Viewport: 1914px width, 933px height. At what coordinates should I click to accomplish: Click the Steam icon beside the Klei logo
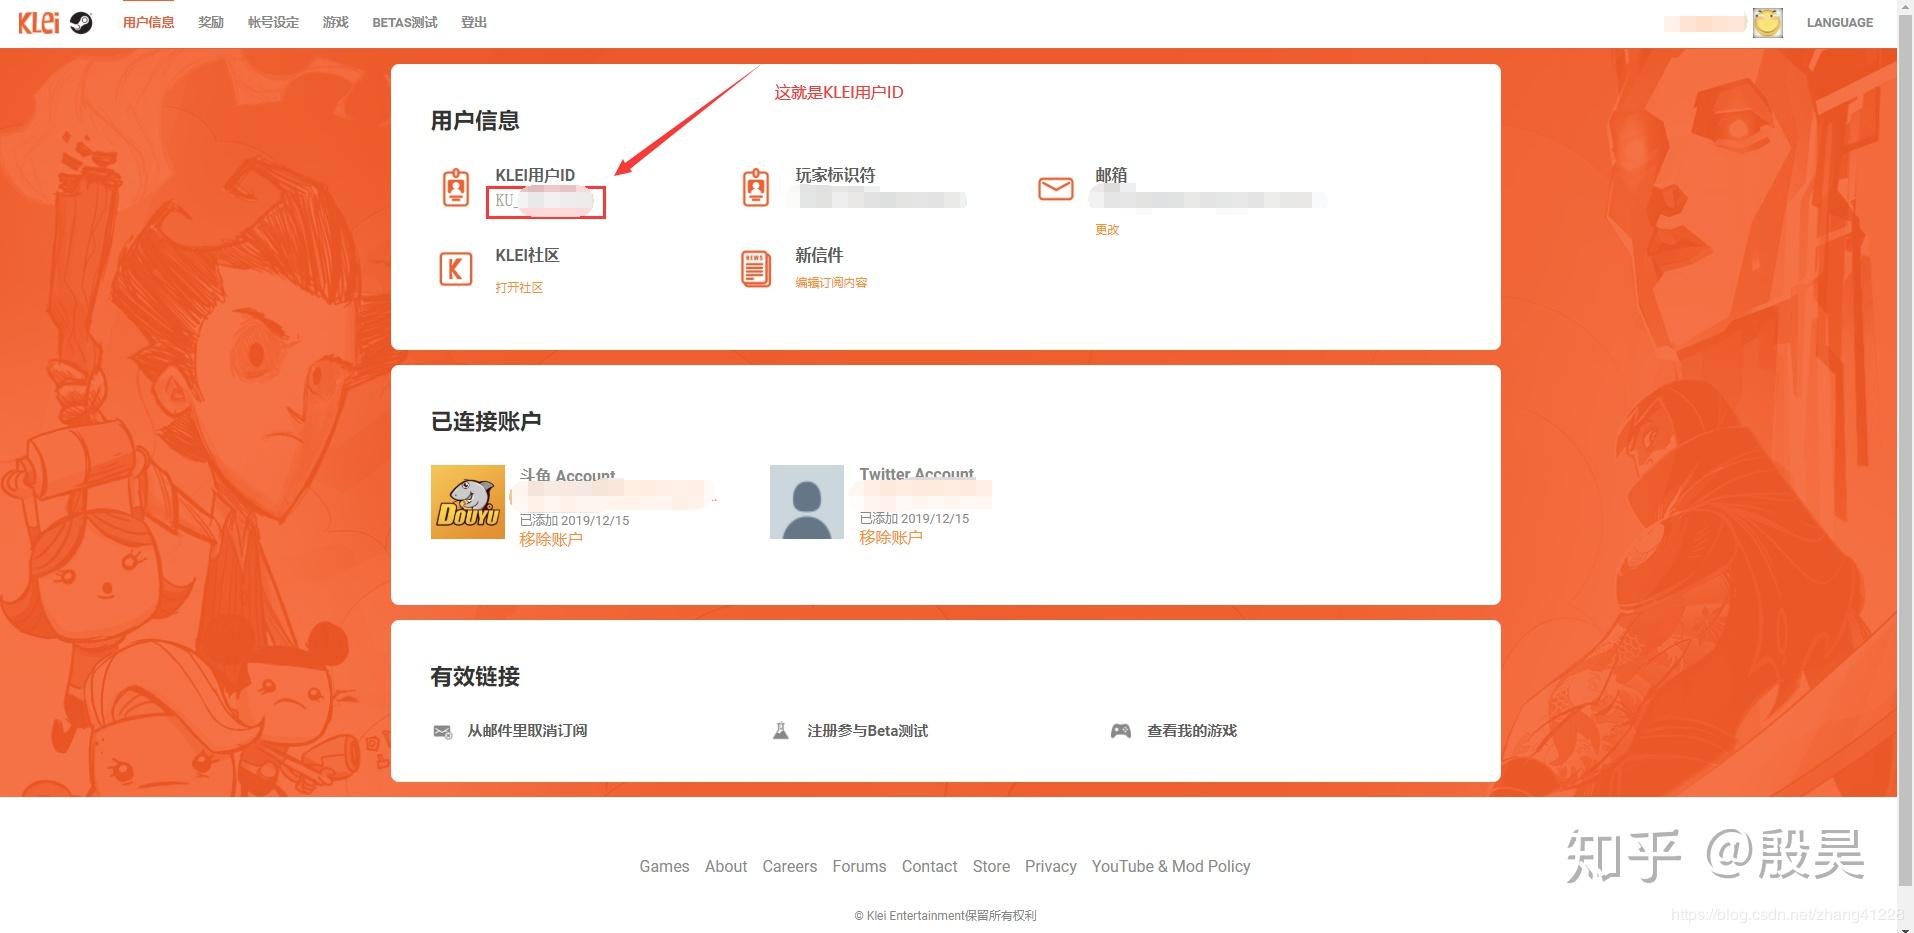[82, 23]
